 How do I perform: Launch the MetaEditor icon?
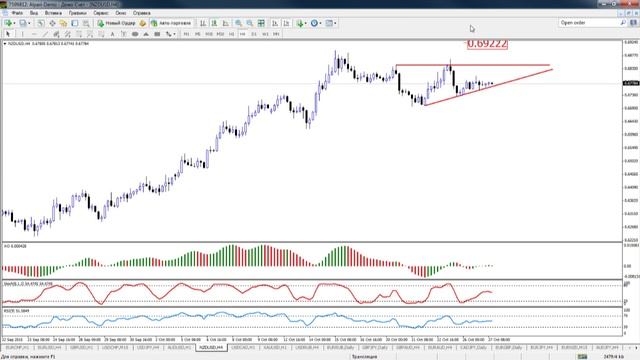[x=142, y=23]
